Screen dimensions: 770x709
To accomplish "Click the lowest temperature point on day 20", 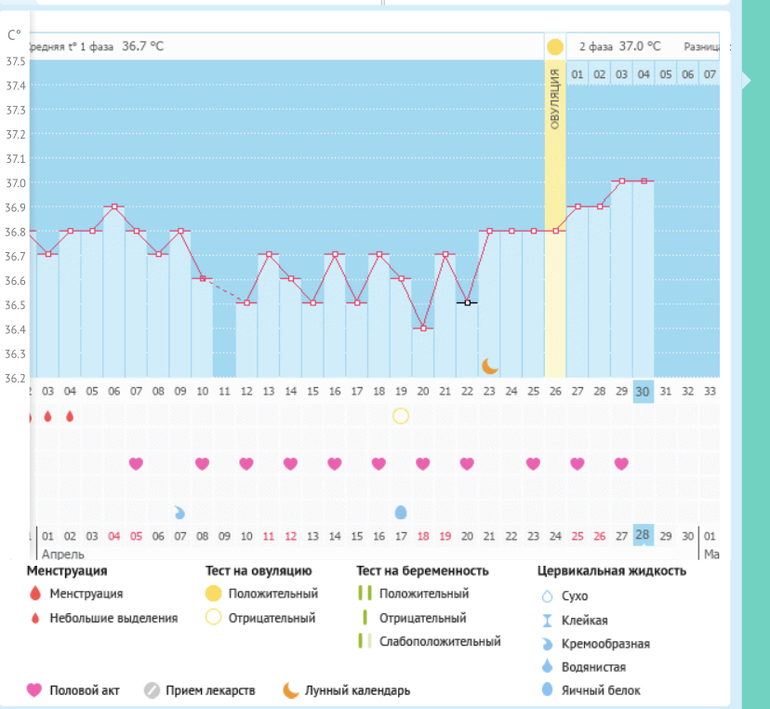I will (x=423, y=328).
